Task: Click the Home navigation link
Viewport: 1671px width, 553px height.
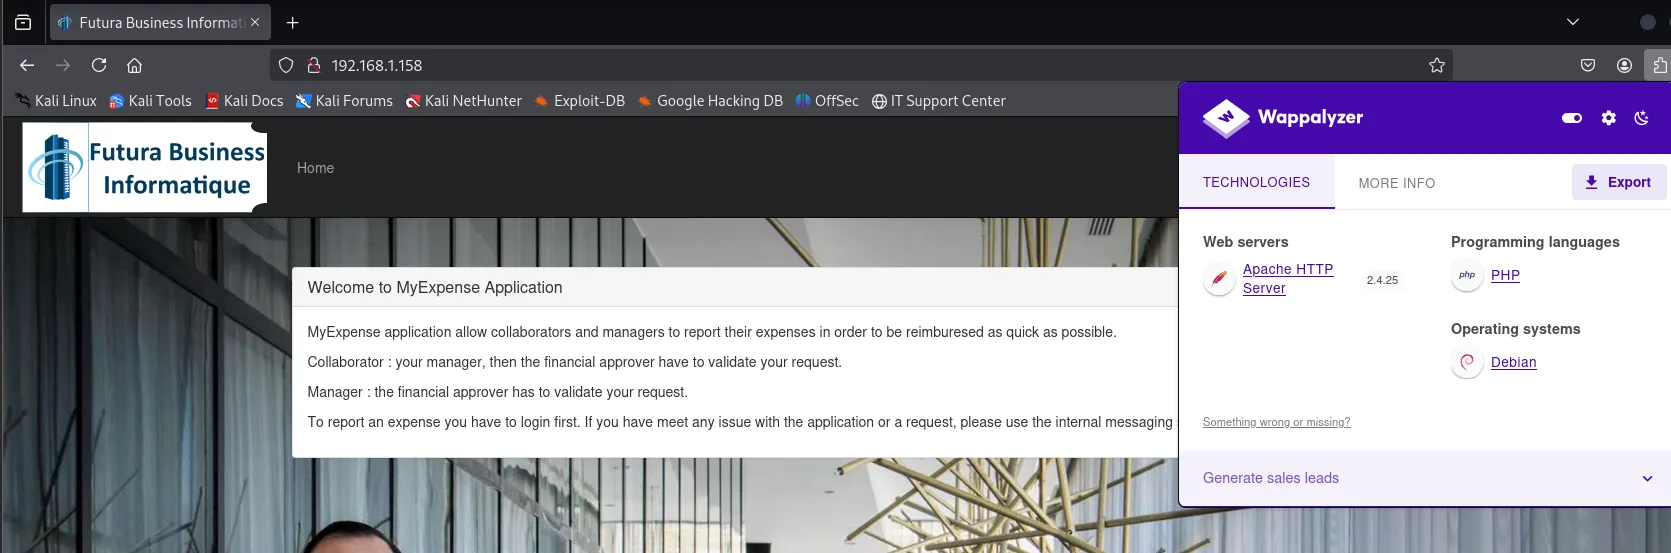Action: tap(315, 168)
